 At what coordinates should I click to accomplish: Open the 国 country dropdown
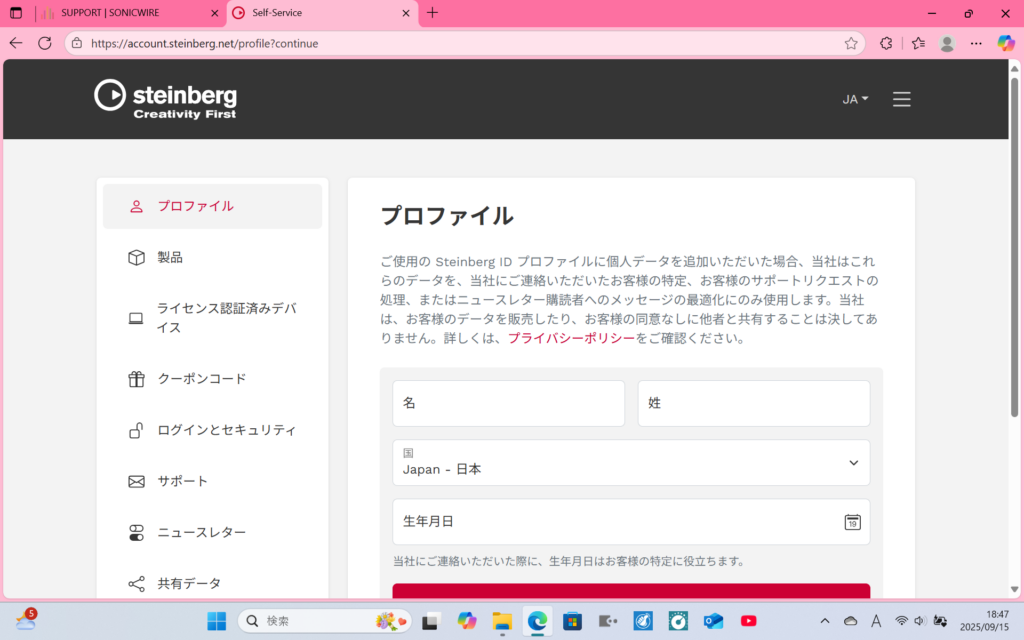[x=631, y=463]
